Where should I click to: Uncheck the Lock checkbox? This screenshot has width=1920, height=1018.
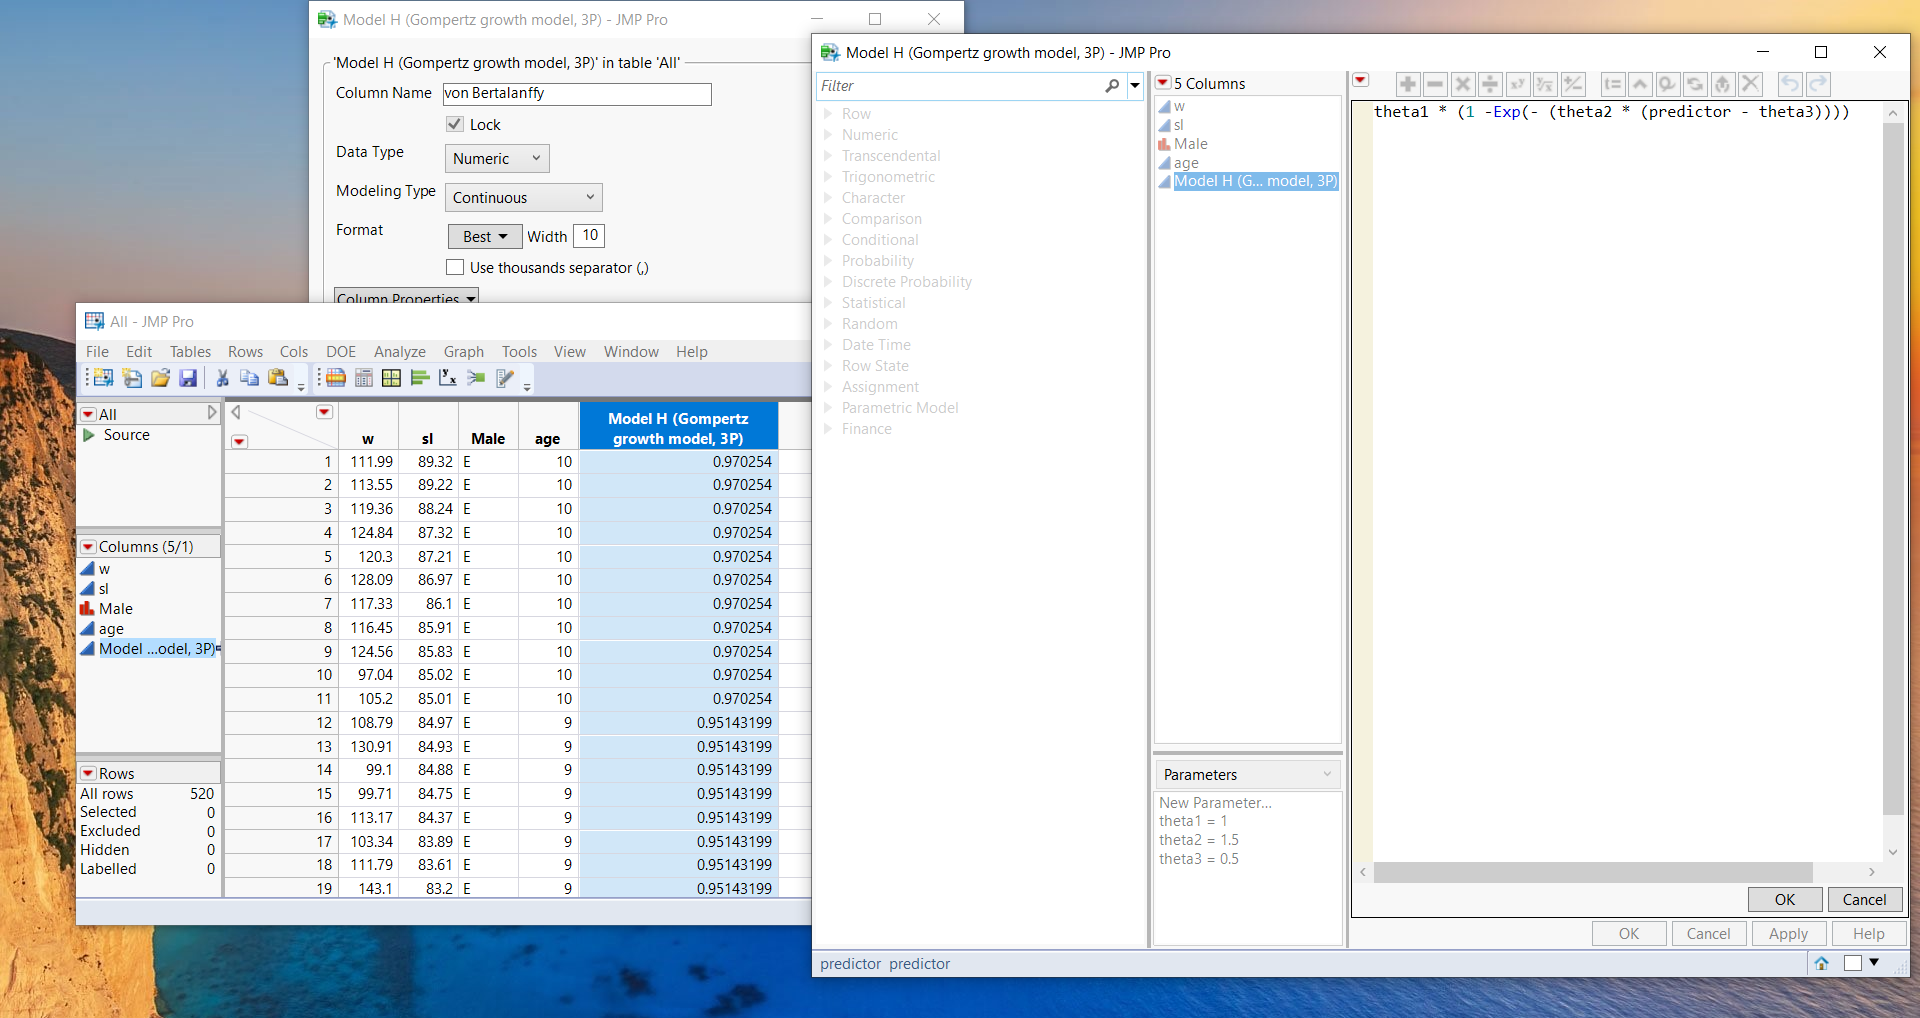[456, 124]
